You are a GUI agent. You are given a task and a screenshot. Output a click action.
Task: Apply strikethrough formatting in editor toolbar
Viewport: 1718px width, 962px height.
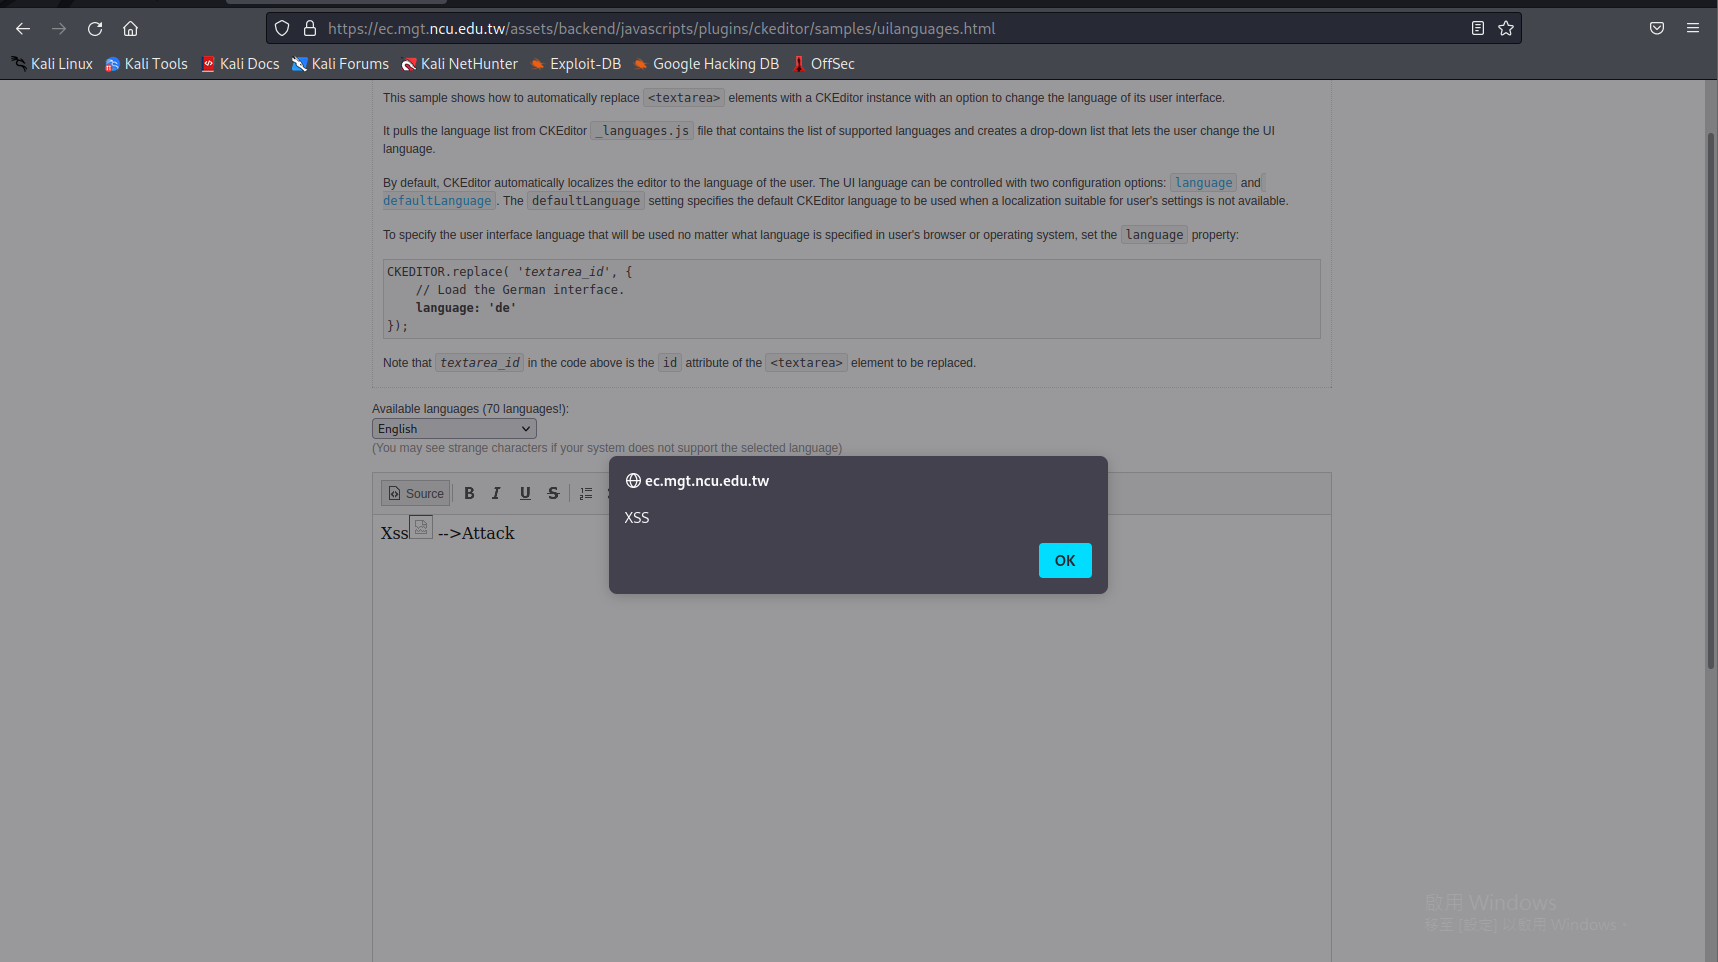click(553, 493)
